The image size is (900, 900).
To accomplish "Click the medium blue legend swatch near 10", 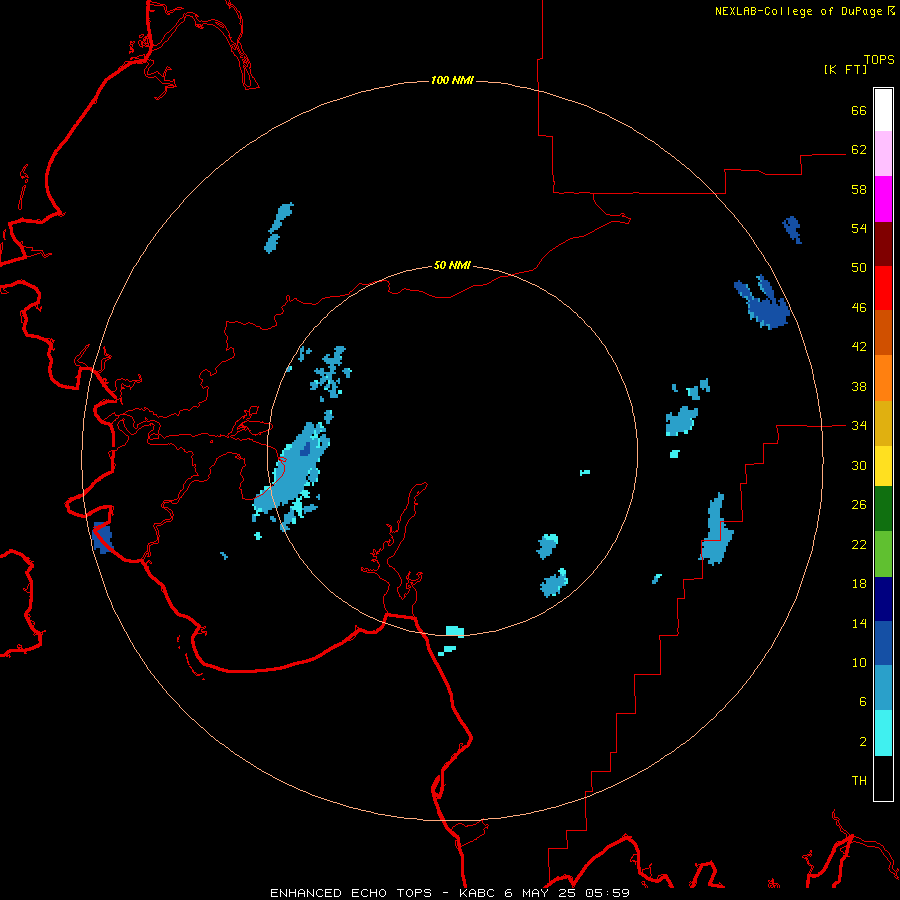I will (x=883, y=643).
